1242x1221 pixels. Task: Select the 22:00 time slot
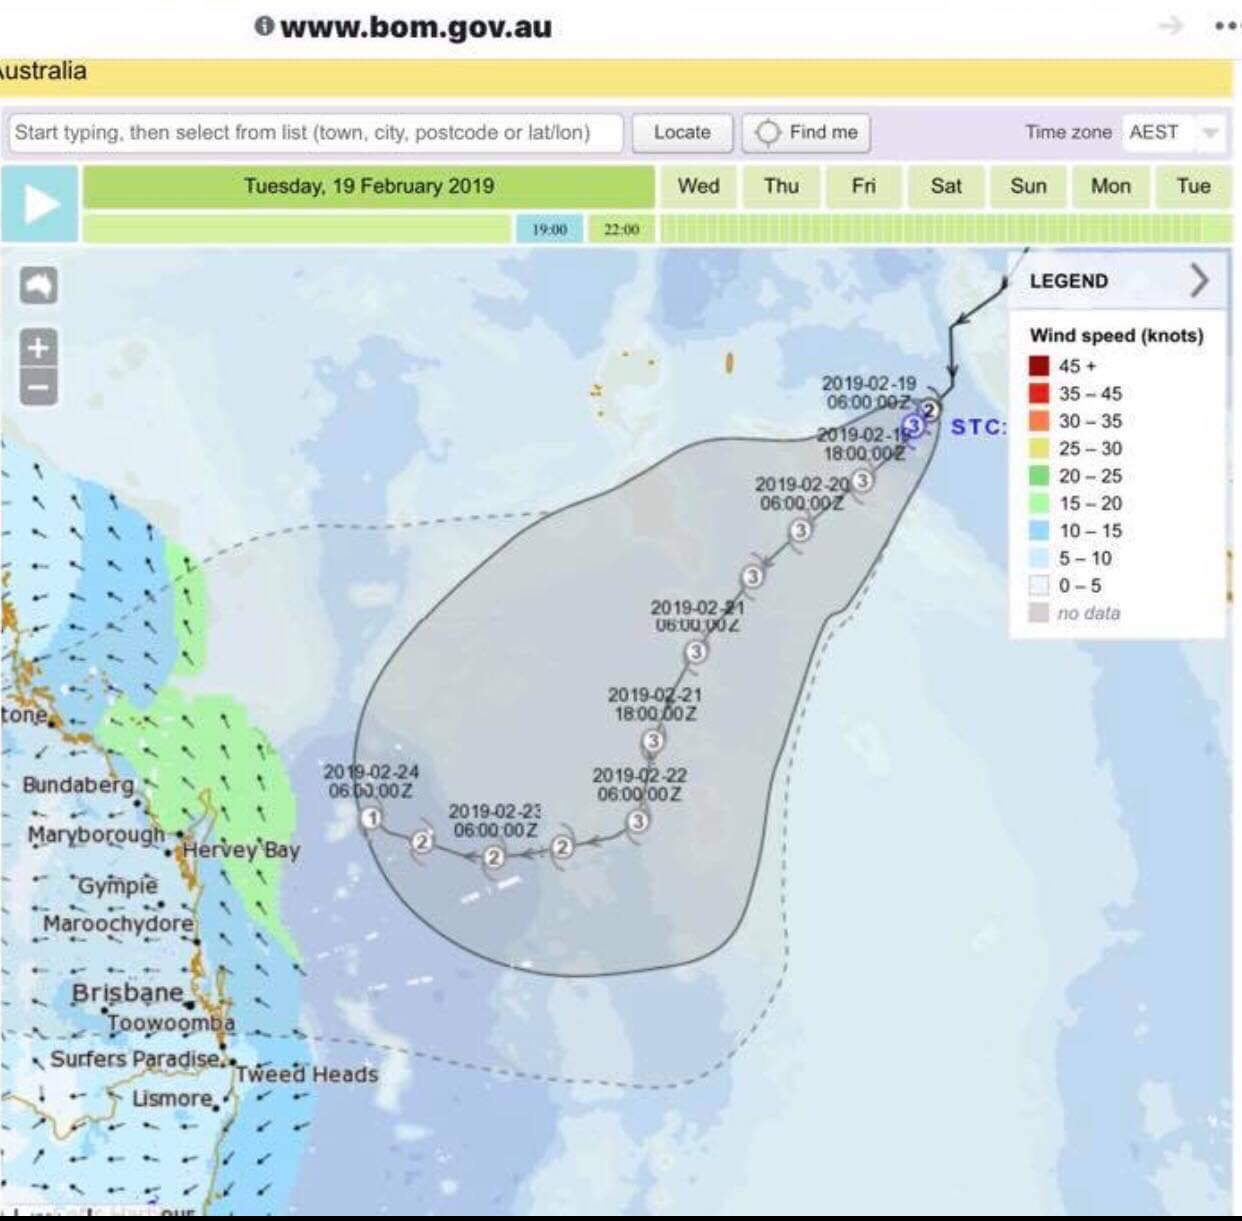[621, 229]
